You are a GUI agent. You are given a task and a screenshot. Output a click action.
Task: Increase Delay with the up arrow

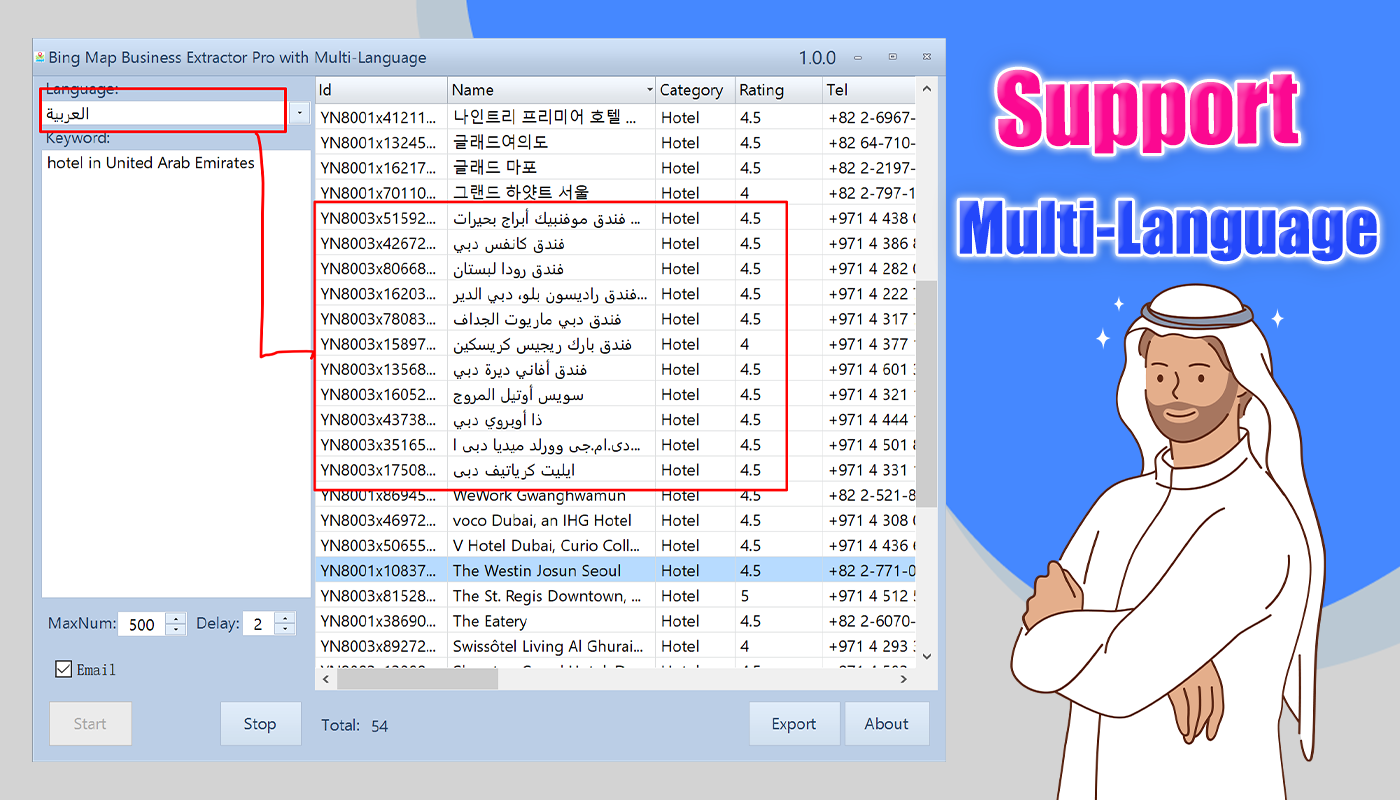[x=285, y=618]
